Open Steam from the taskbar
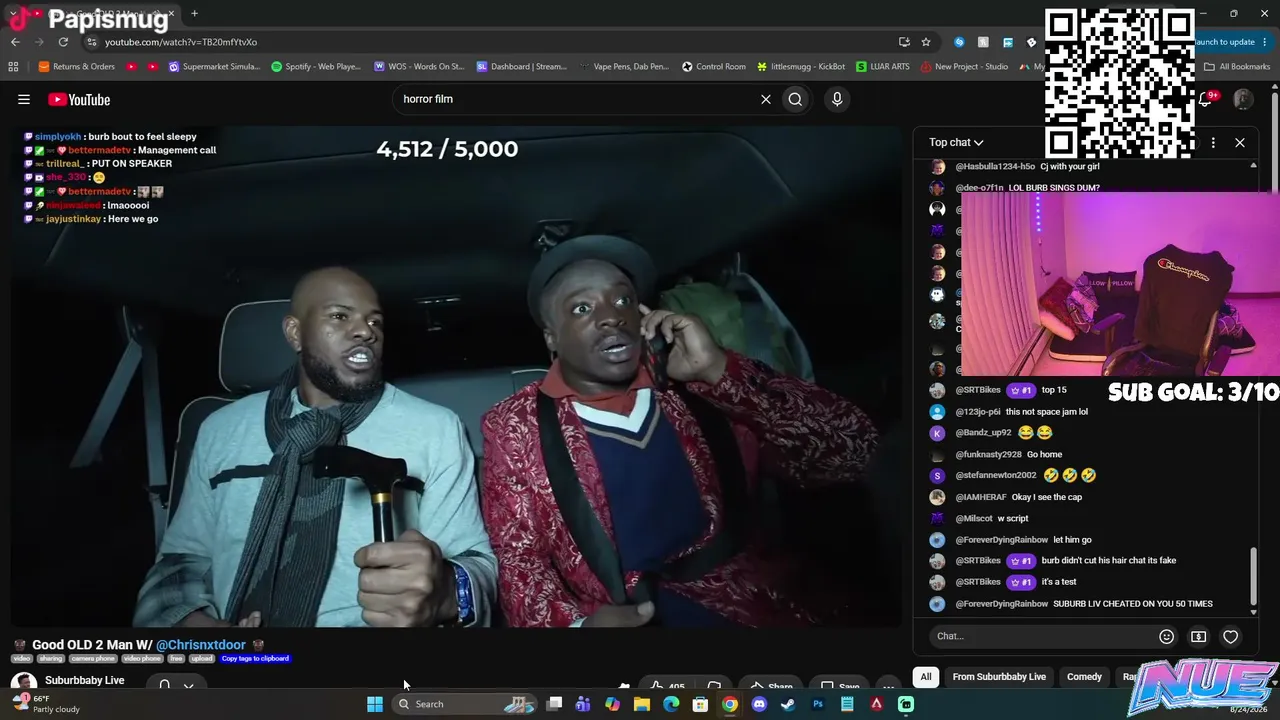 tap(788, 704)
